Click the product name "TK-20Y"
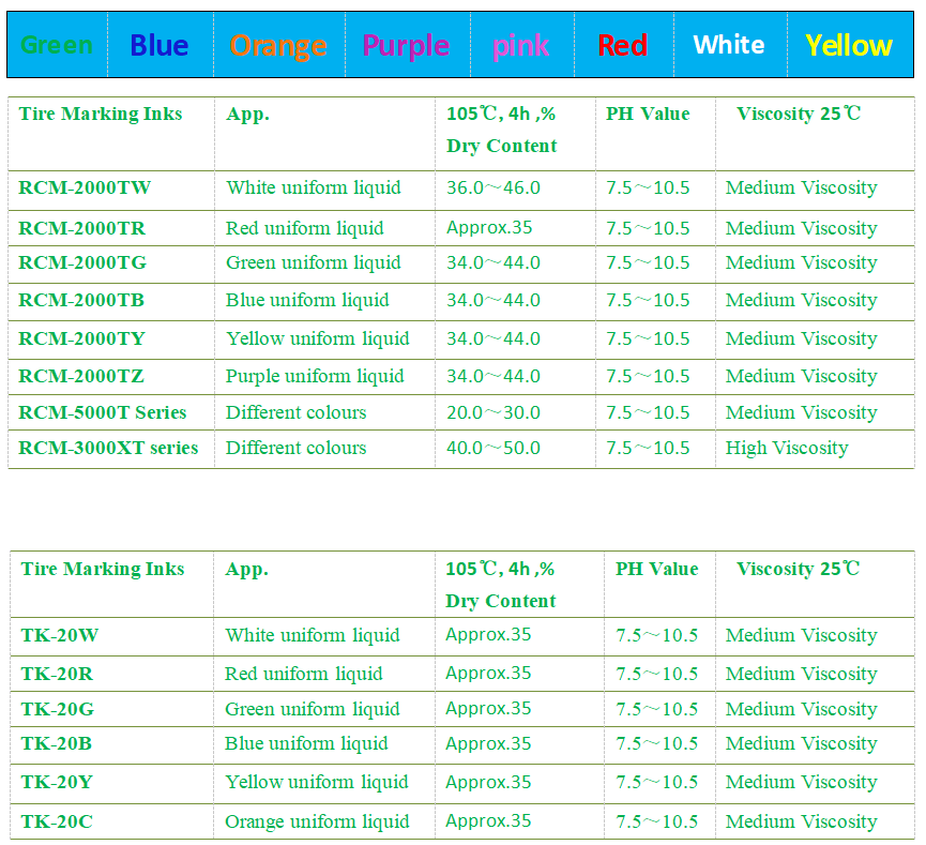The width and height of the screenshot is (926, 845). (x=57, y=782)
